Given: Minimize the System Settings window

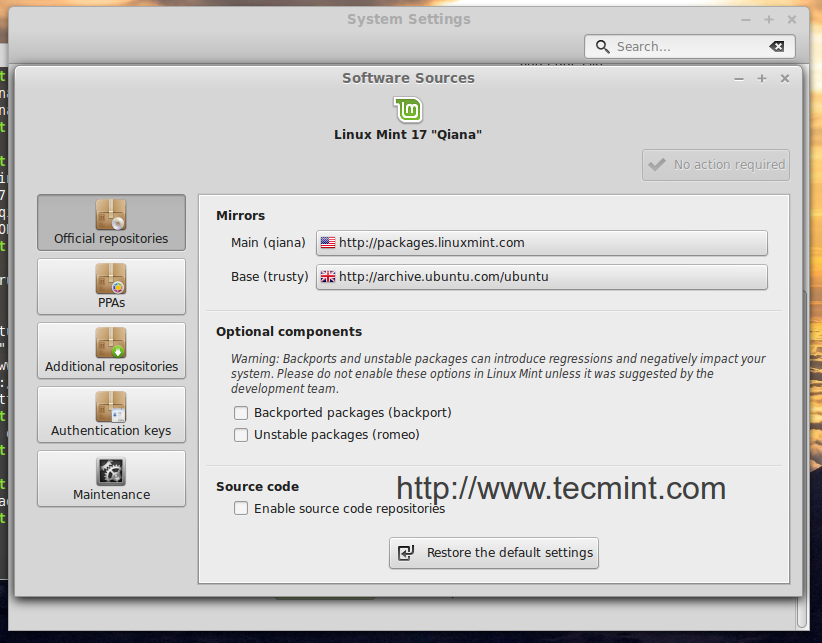Looking at the screenshot, I should coord(746,20).
